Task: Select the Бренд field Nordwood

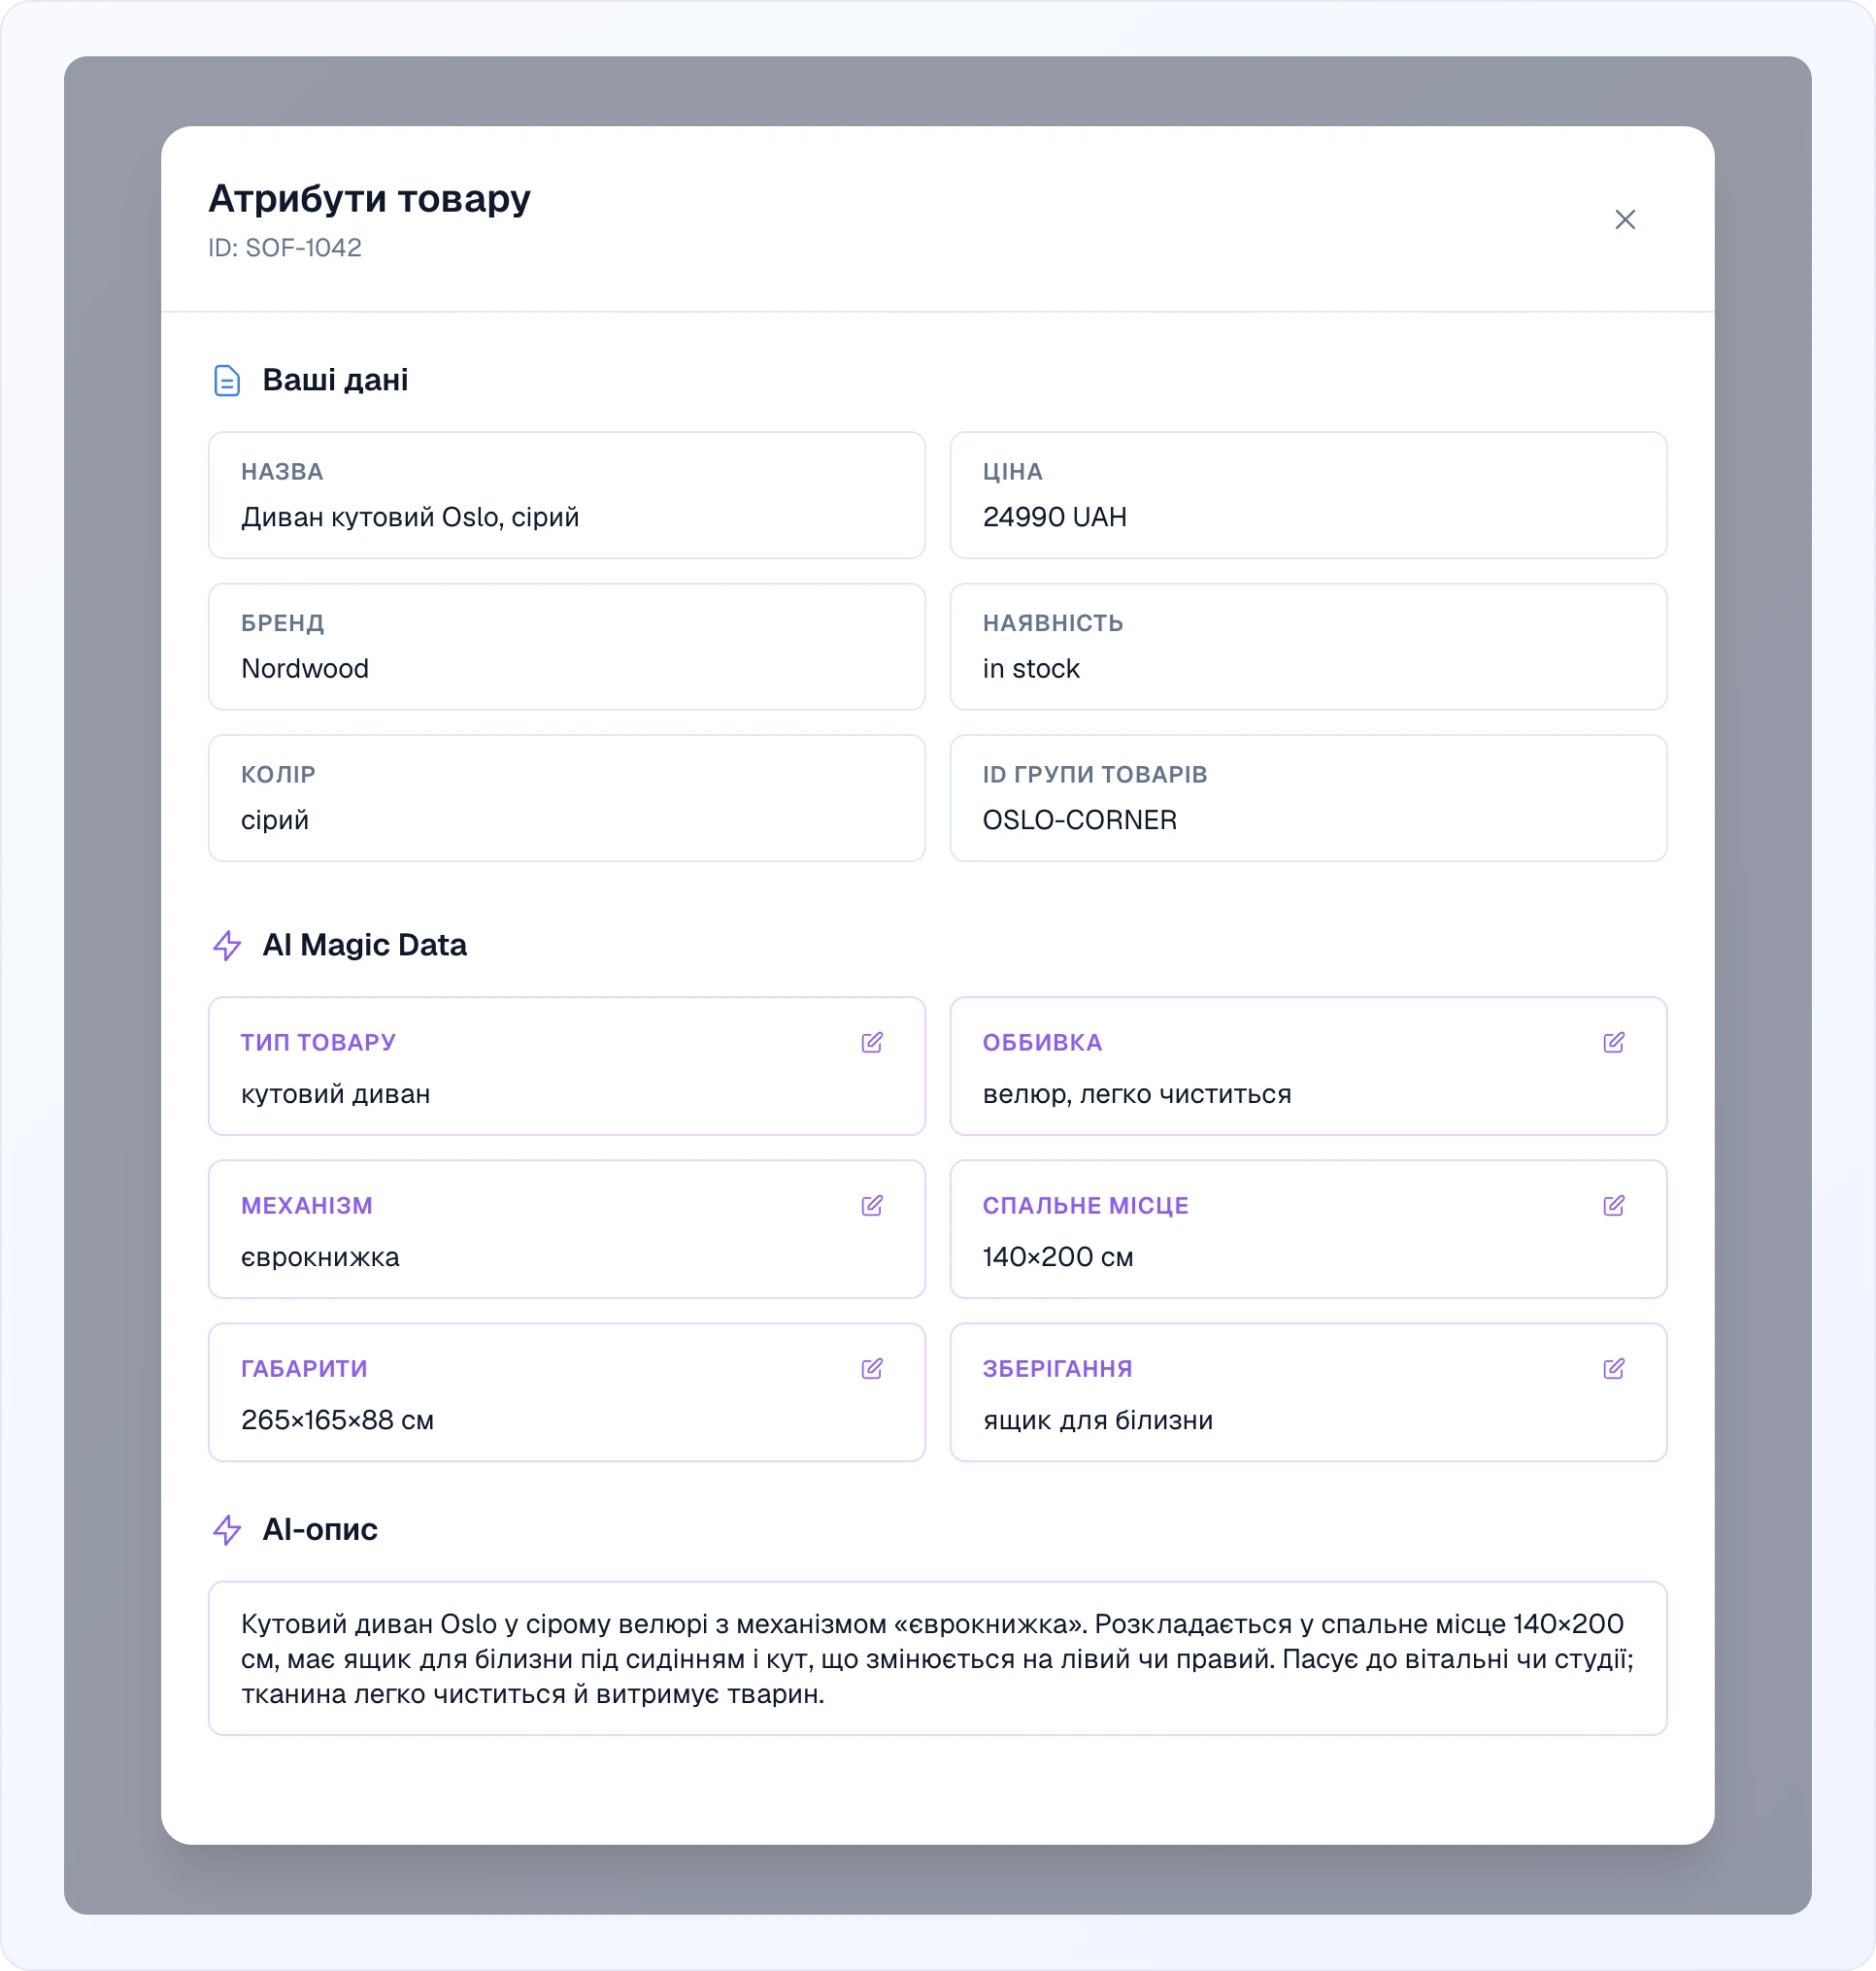Action: [567, 647]
